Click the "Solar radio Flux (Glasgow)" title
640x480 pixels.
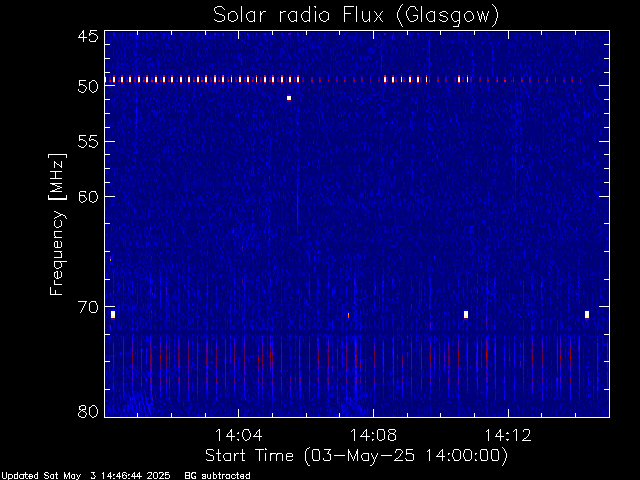[356, 16]
